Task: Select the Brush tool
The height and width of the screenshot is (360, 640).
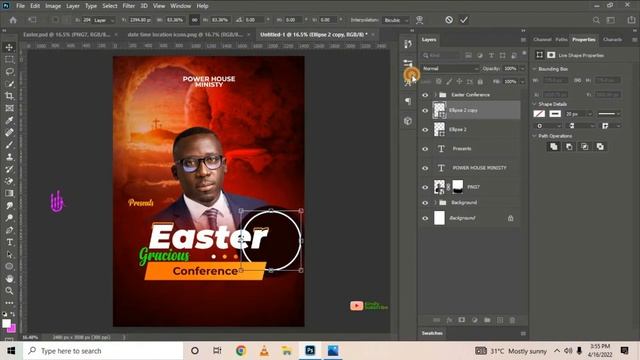Action: 9,144
